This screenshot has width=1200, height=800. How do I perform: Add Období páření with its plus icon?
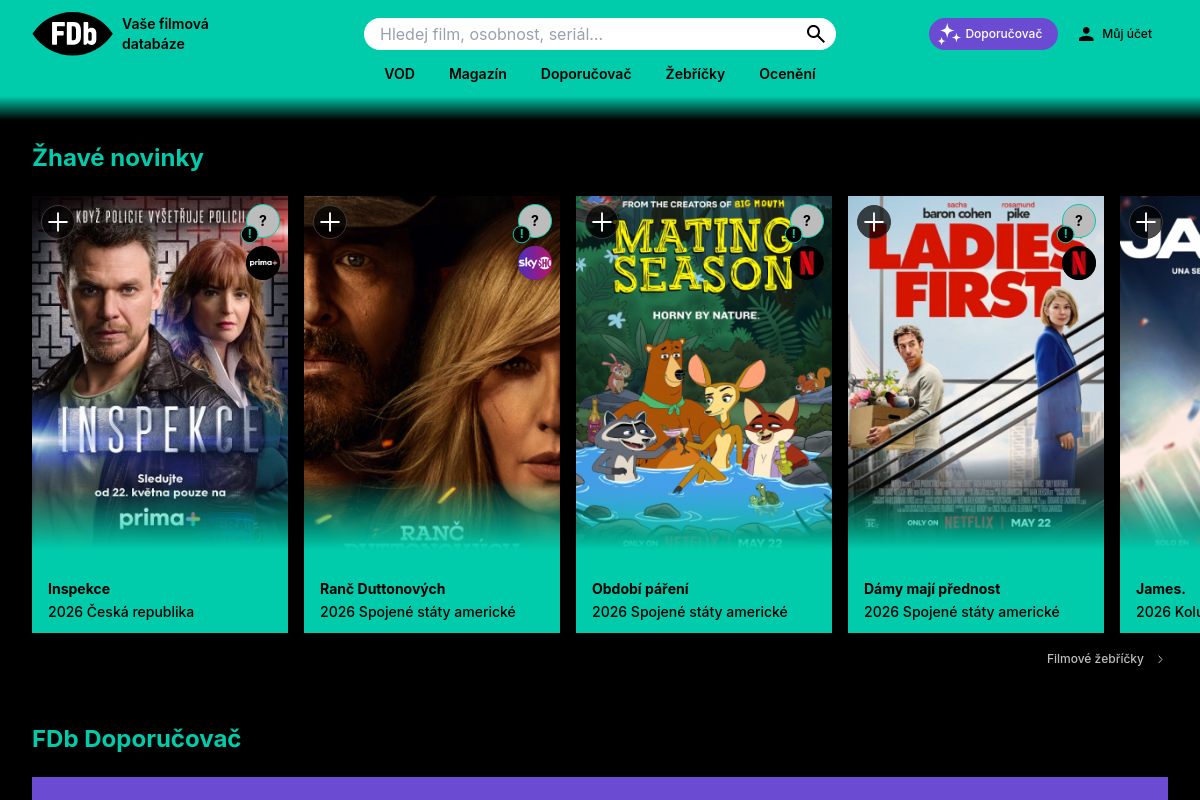point(602,222)
